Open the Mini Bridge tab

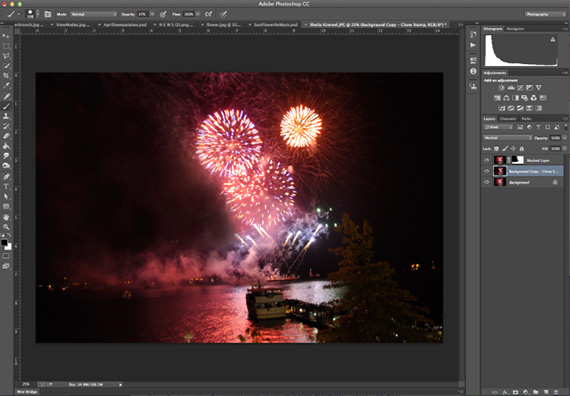coord(27,392)
